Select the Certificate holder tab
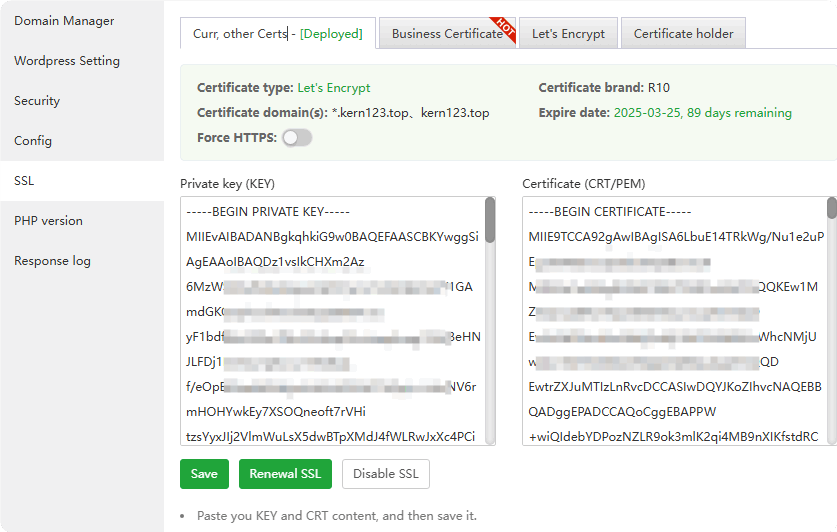837x532 pixels. [x=683, y=34]
